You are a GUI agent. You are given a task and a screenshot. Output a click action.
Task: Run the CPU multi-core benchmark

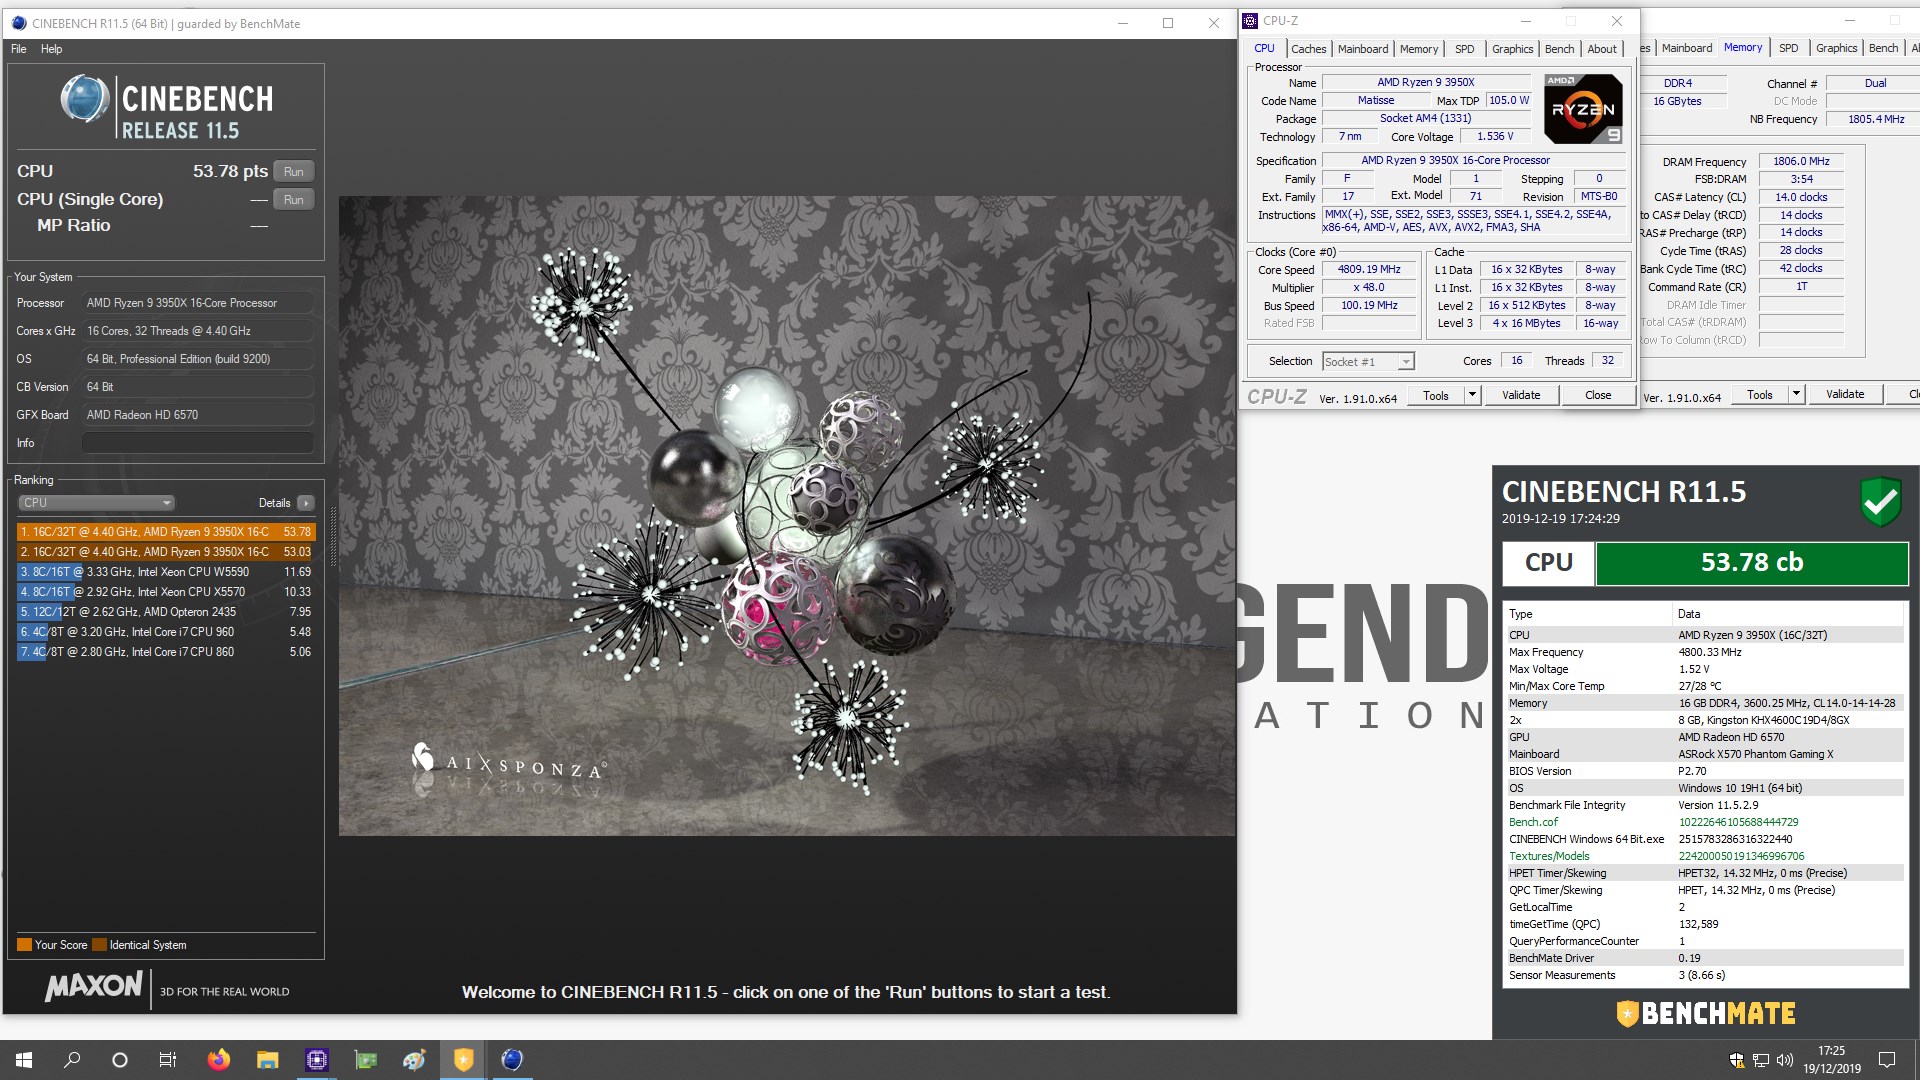(x=294, y=172)
